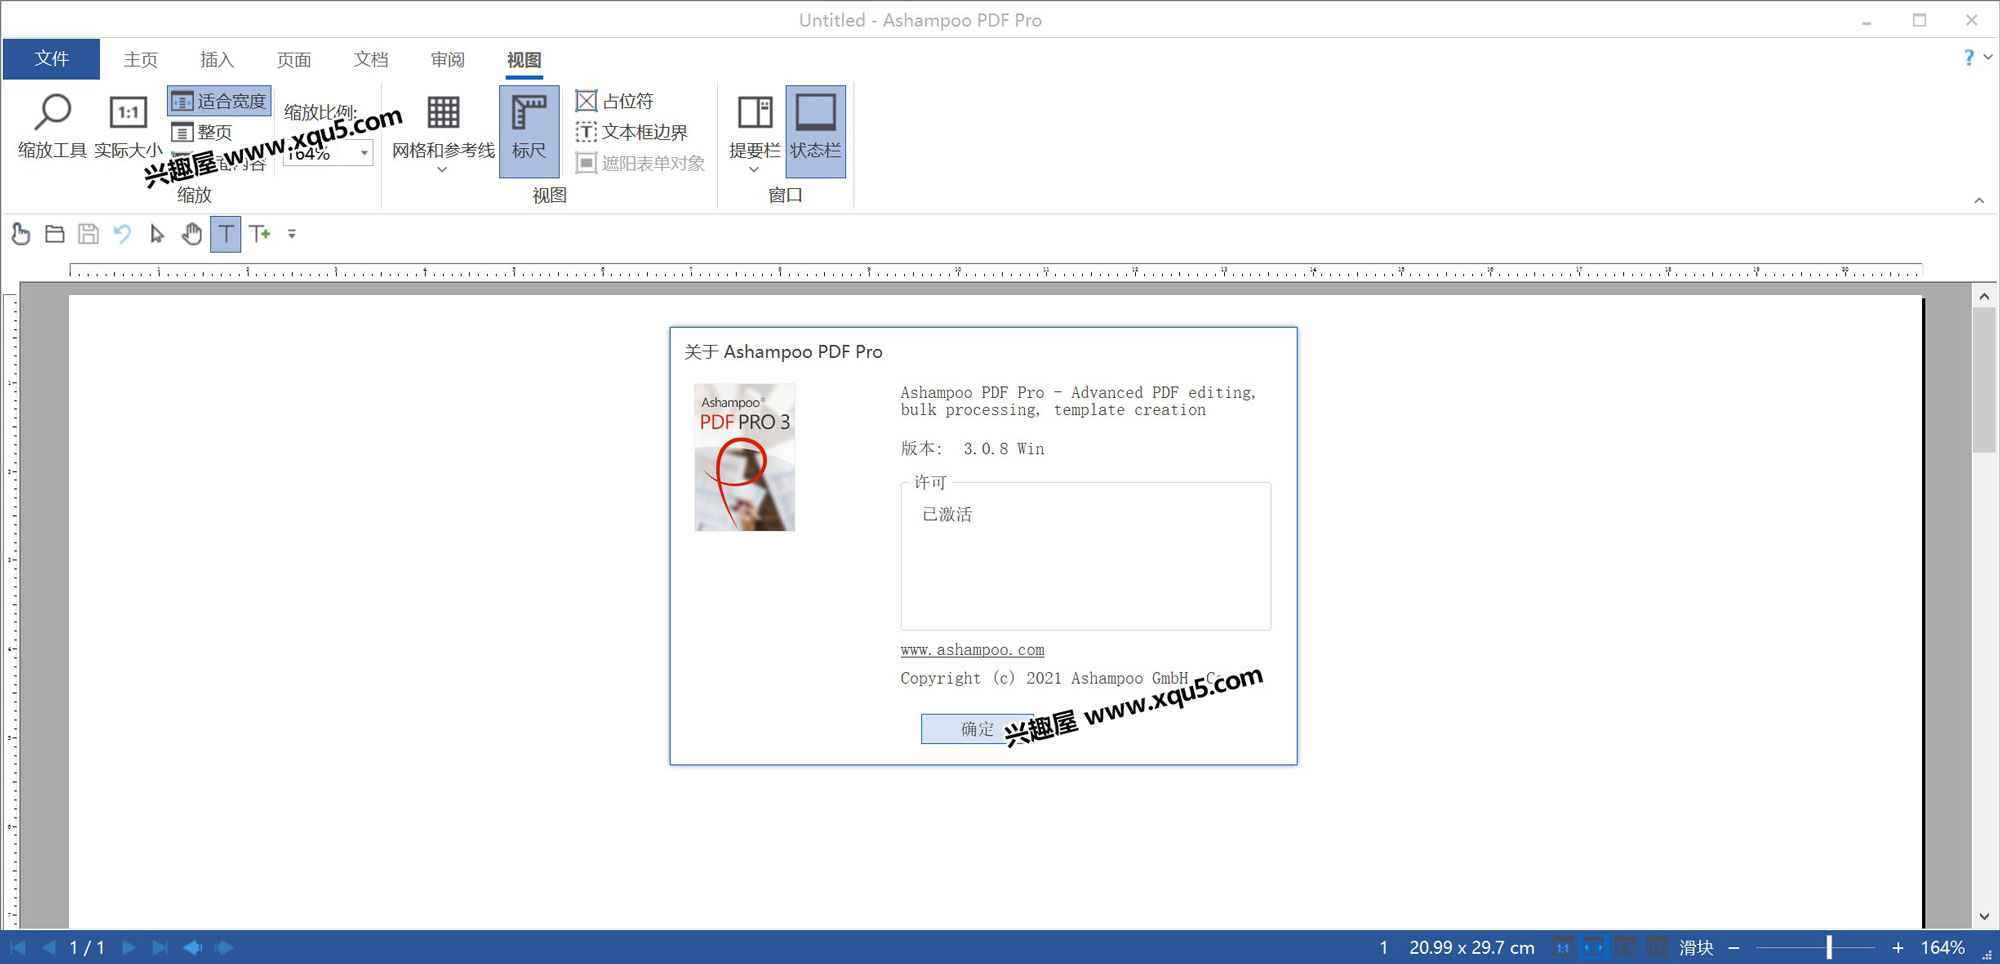Switch to the 页面 tab
Screen dimensions: 2000x964
click(294, 59)
